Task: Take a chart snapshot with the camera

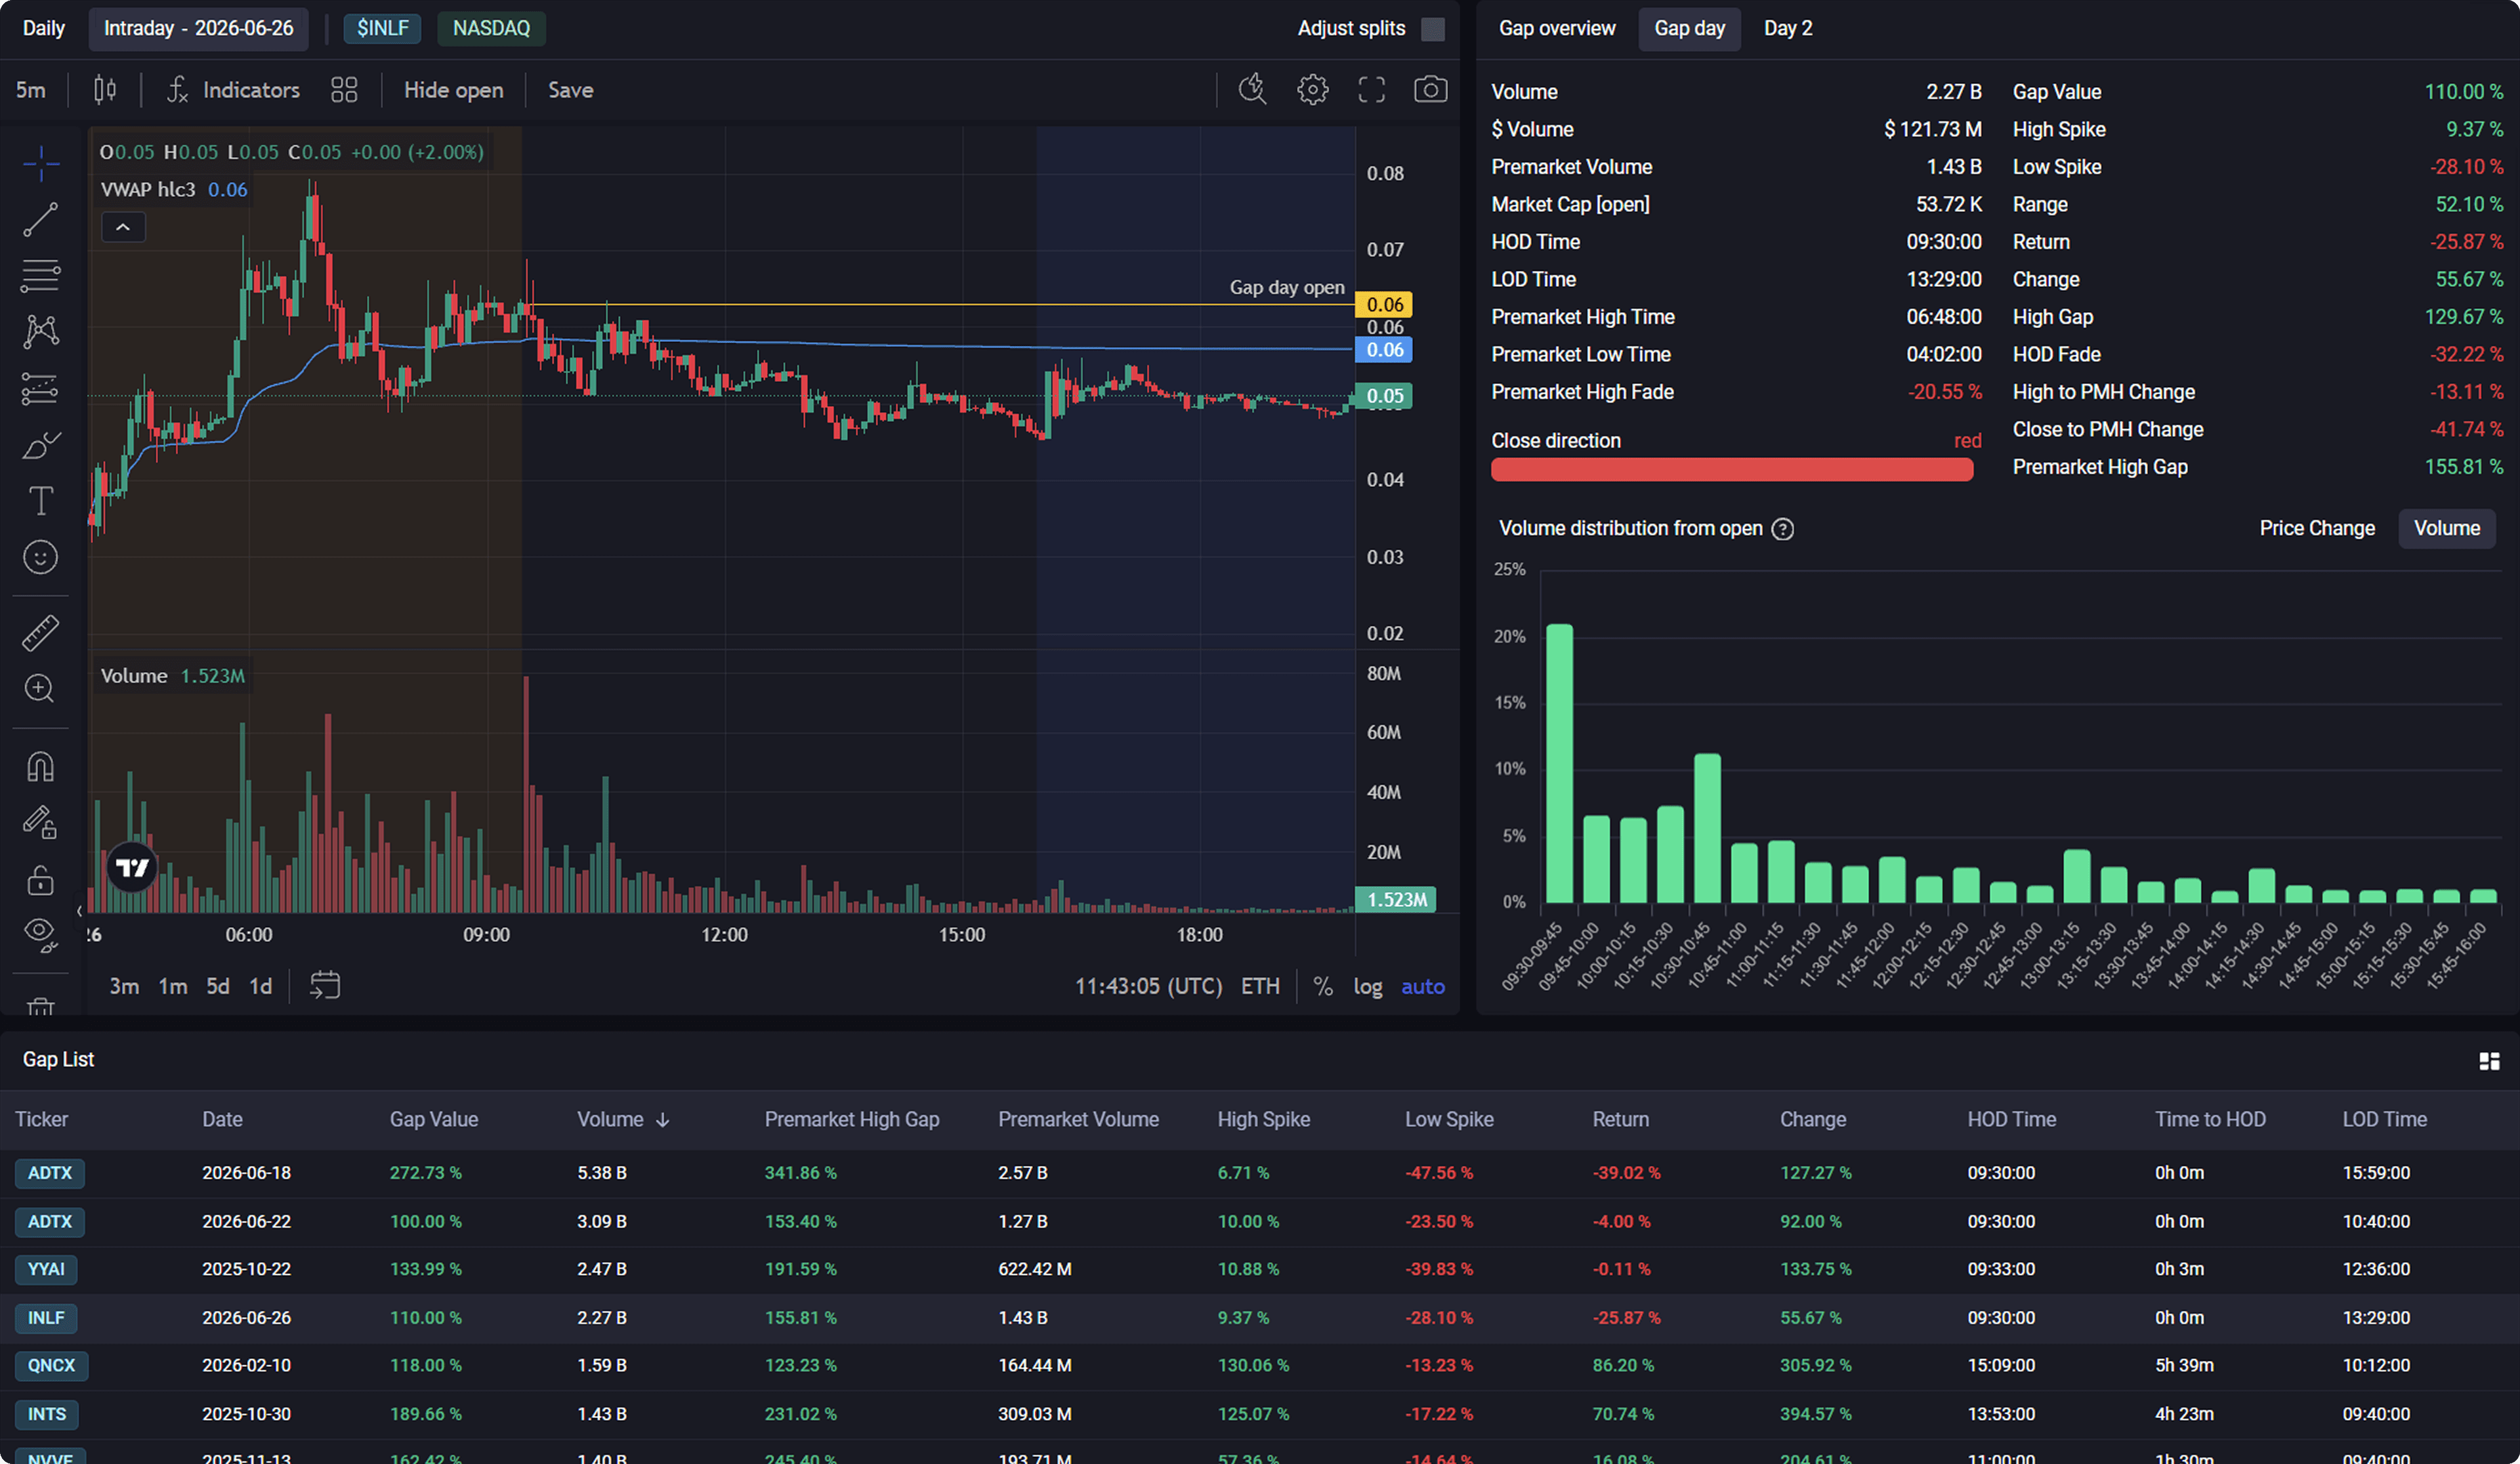Action: [x=1431, y=90]
